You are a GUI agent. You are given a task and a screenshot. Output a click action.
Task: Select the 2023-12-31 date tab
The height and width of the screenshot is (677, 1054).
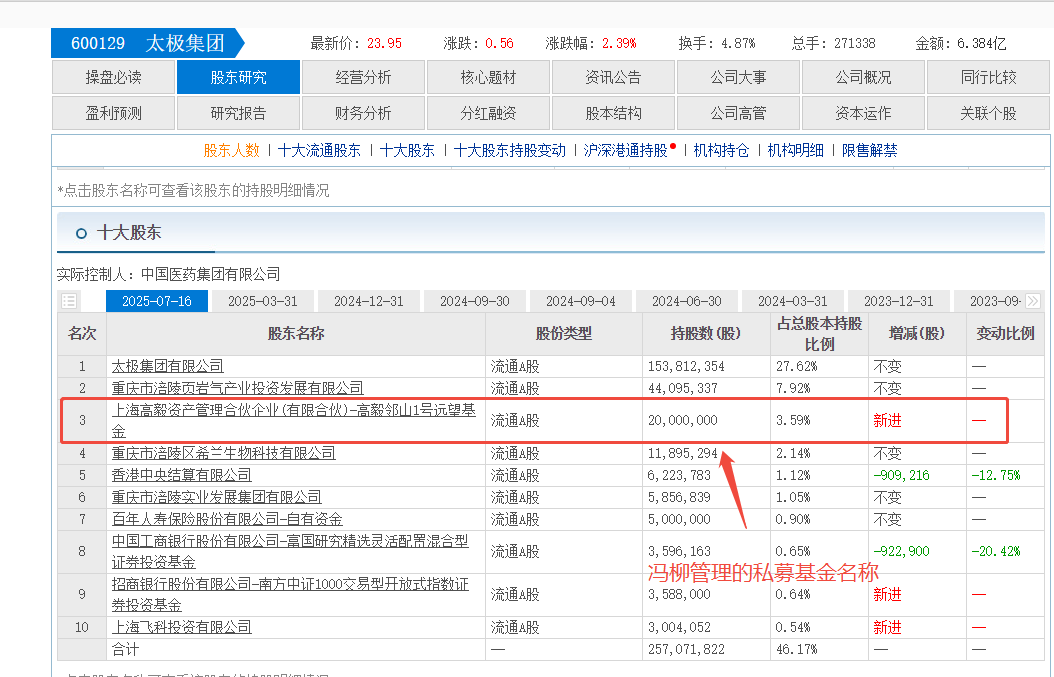click(x=899, y=301)
